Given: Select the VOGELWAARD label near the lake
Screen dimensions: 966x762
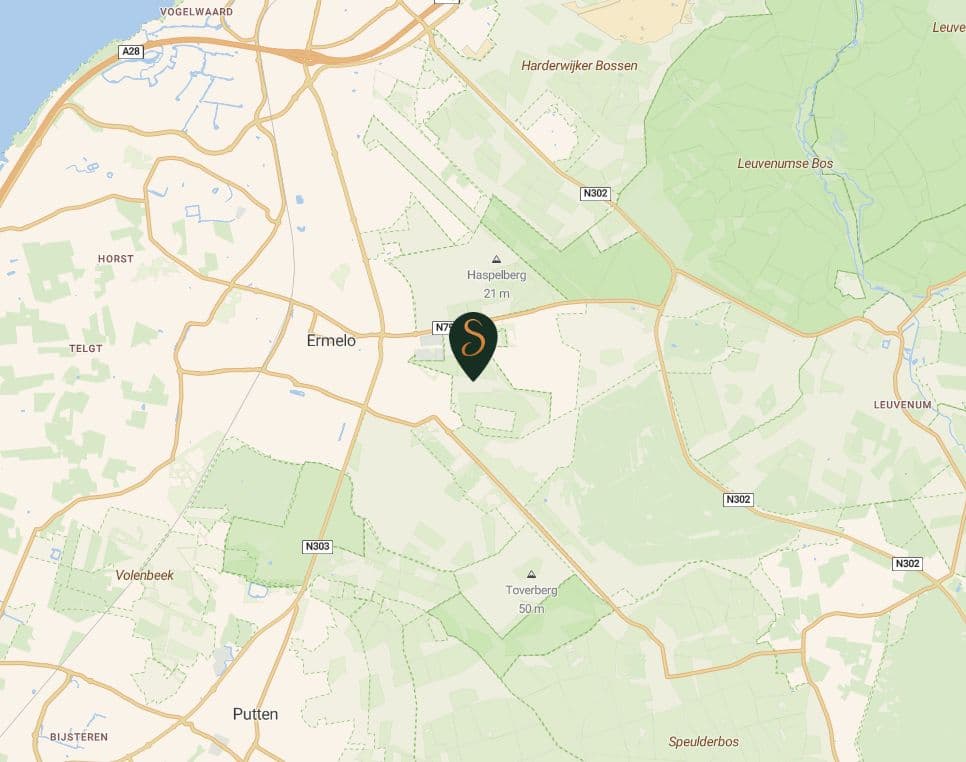Looking at the screenshot, I should pos(197,12).
